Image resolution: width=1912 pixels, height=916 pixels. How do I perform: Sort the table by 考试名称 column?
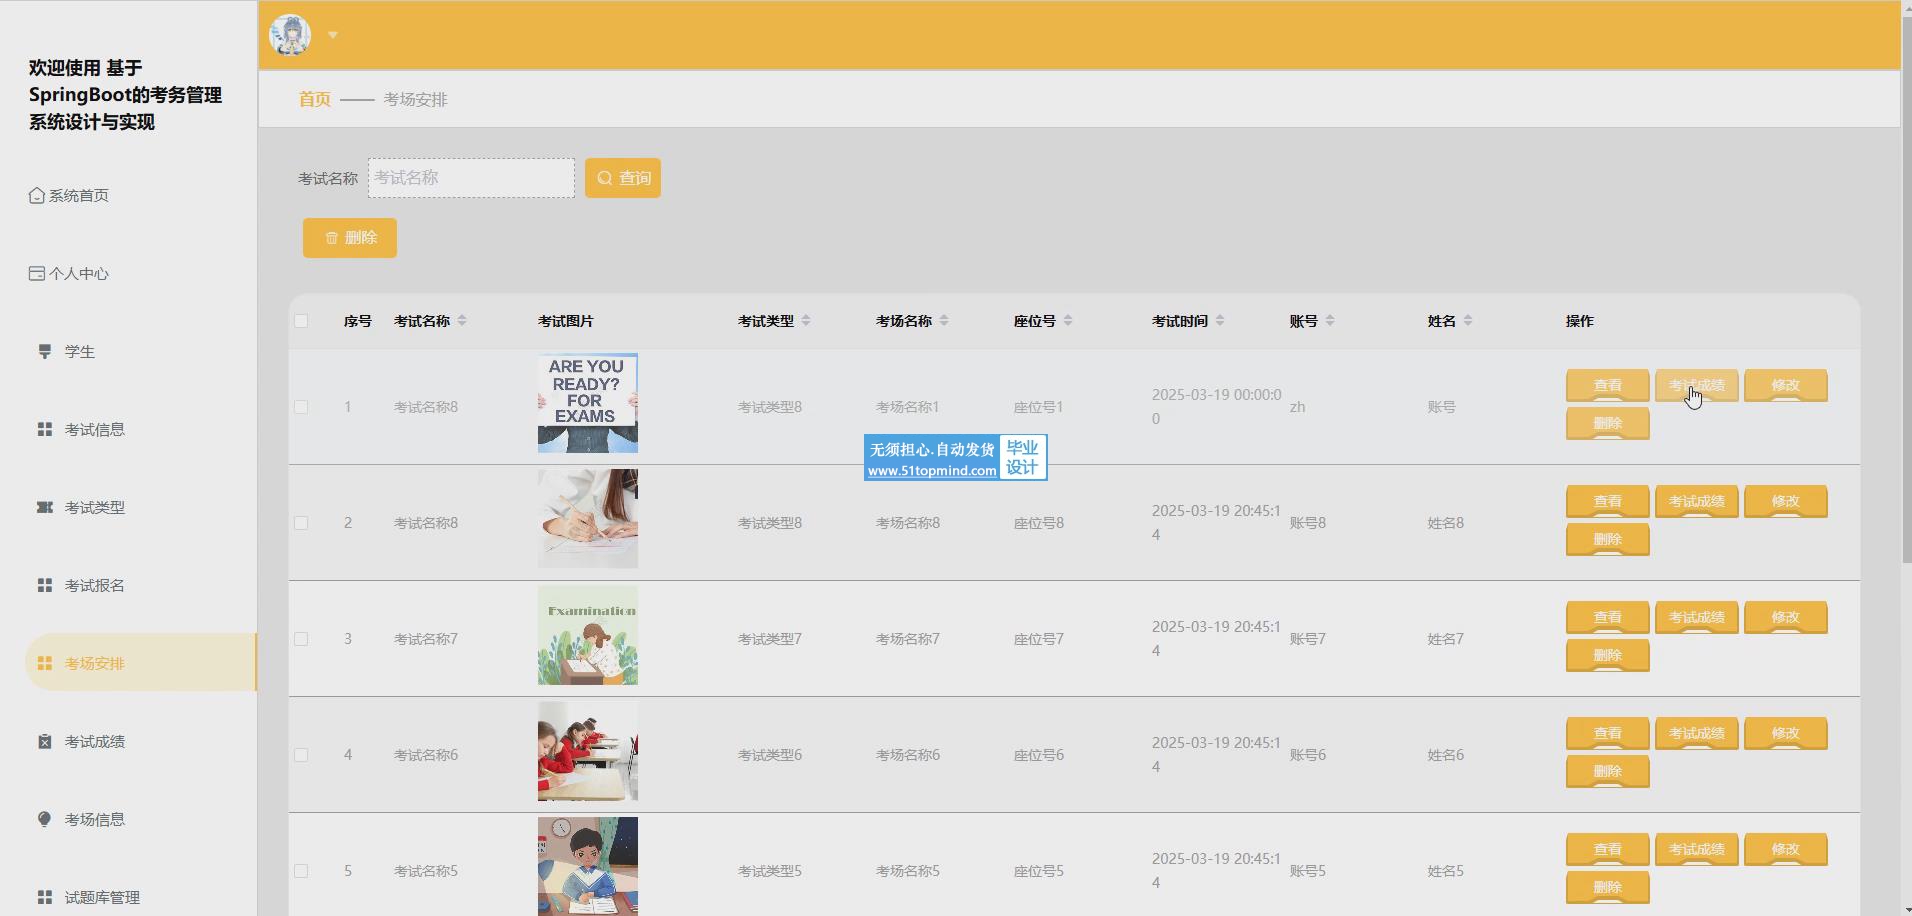click(461, 321)
